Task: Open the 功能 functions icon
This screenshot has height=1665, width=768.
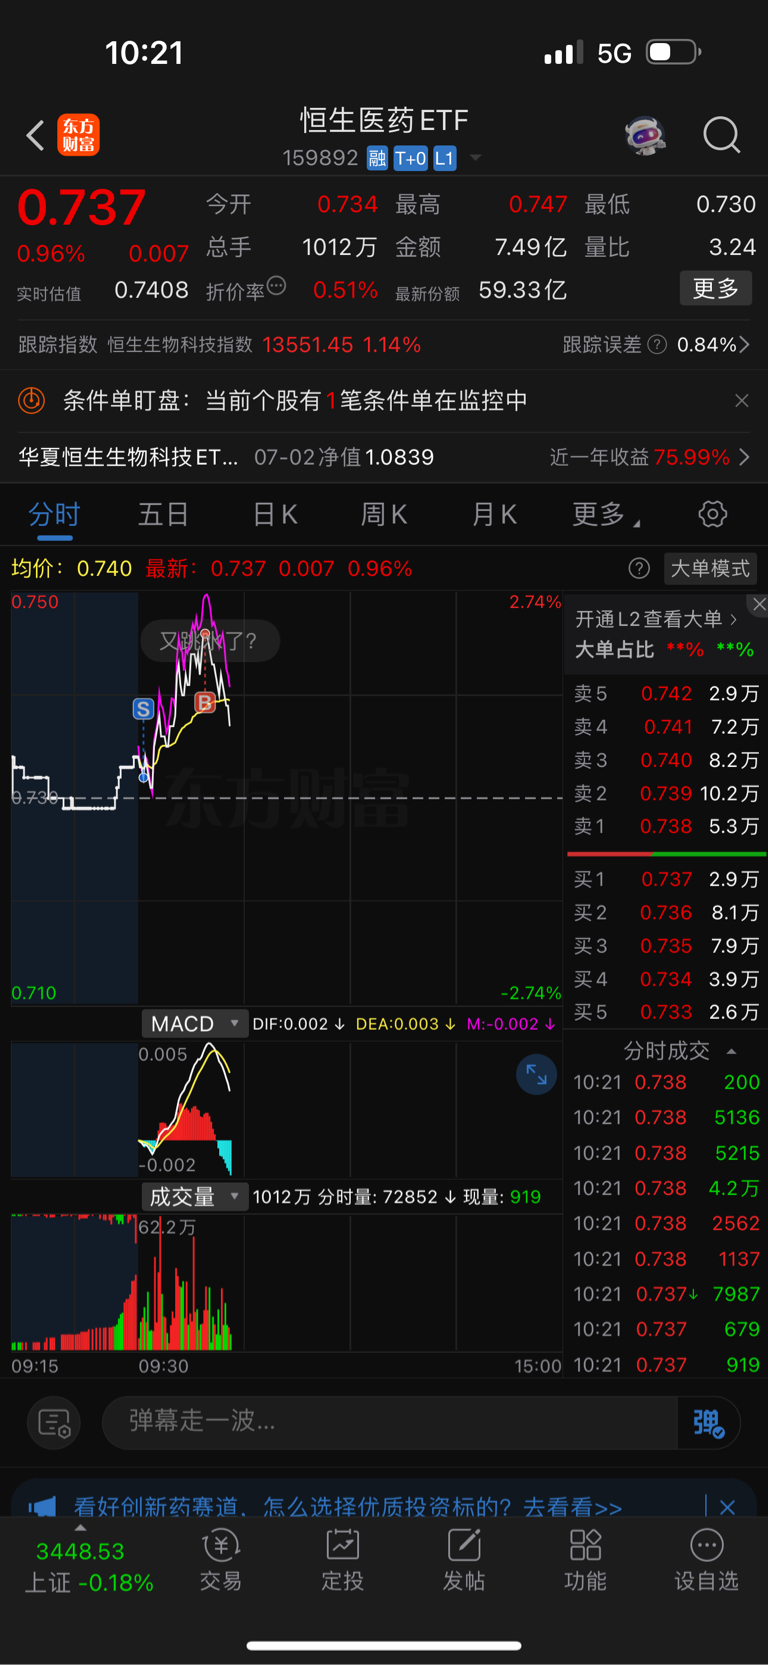Action: [585, 1560]
